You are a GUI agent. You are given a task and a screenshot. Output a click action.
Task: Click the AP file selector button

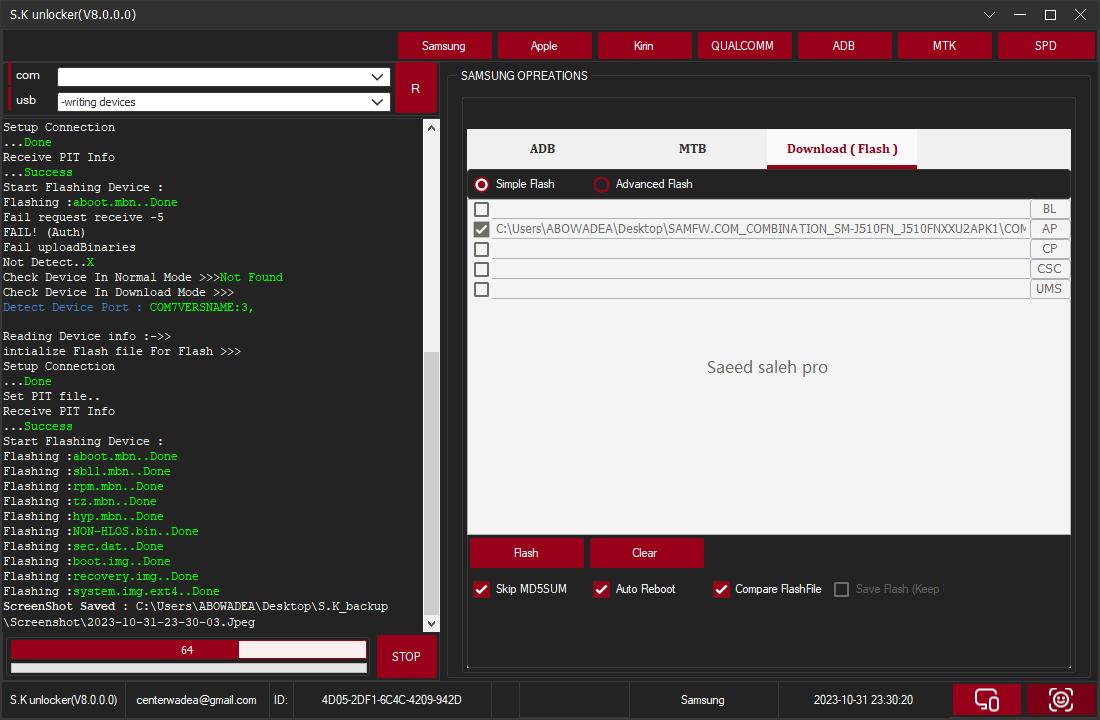click(x=1049, y=229)
